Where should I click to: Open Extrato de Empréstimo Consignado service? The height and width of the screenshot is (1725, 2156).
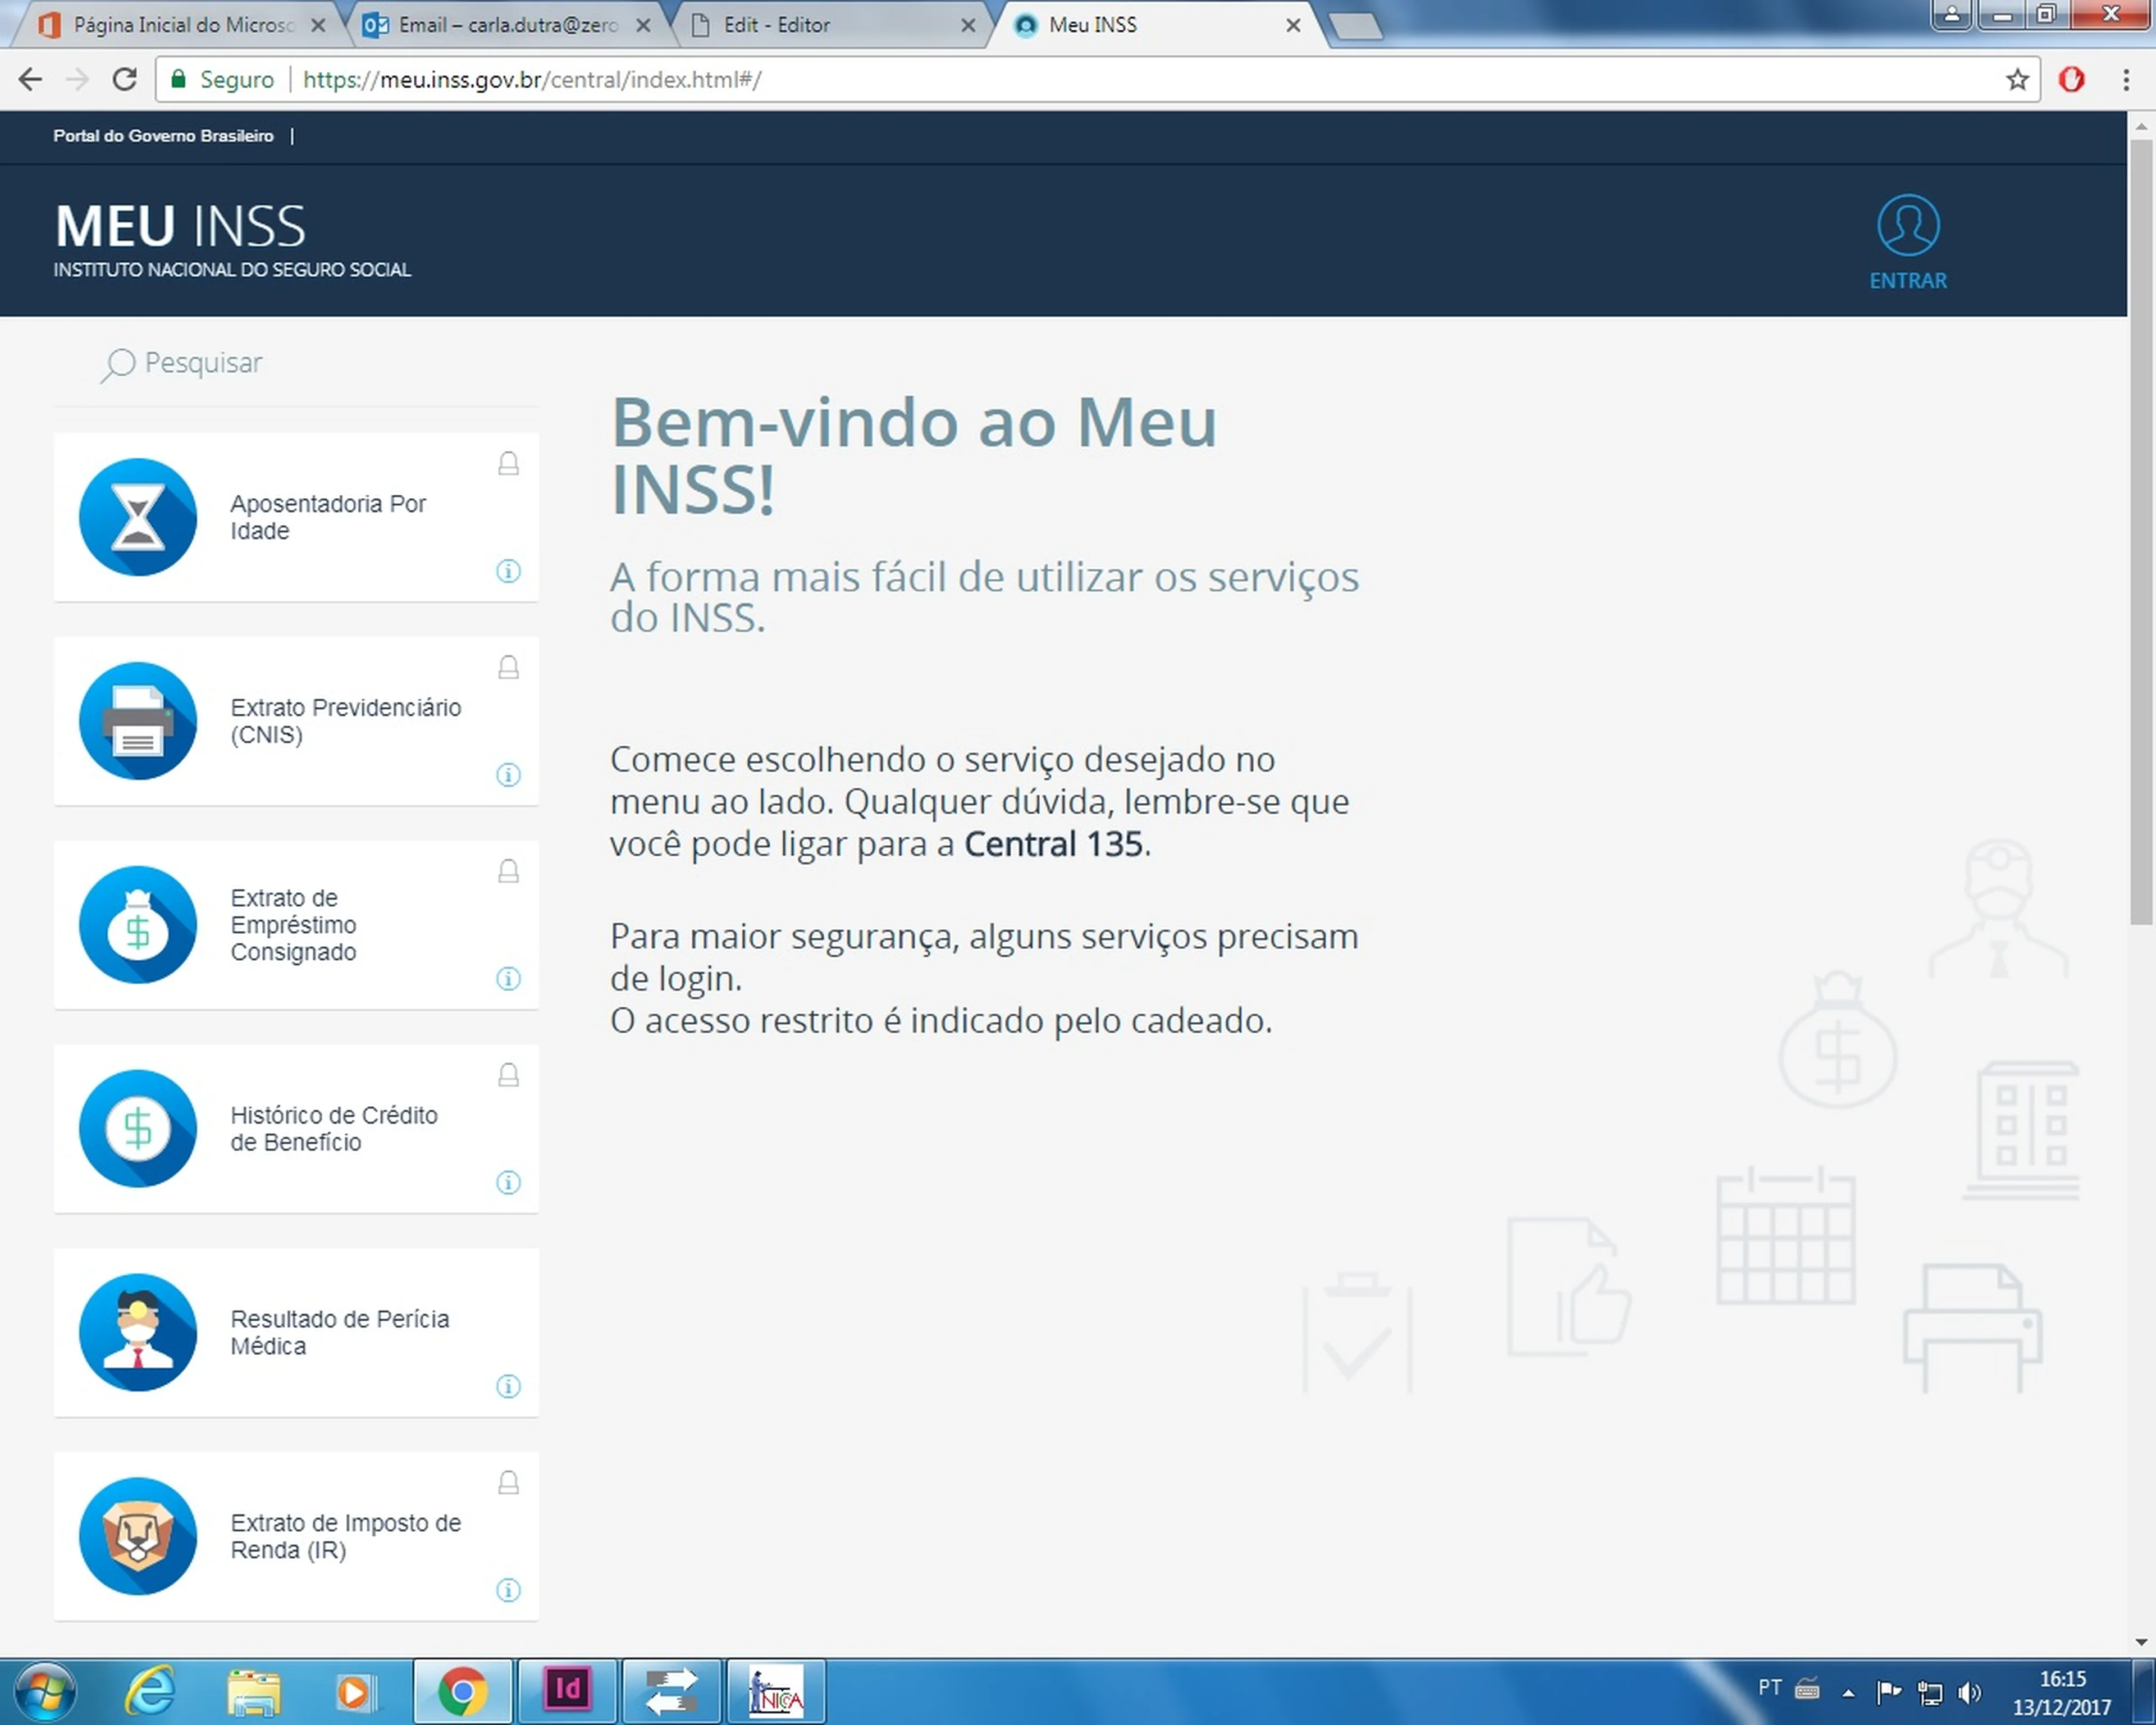296,925
